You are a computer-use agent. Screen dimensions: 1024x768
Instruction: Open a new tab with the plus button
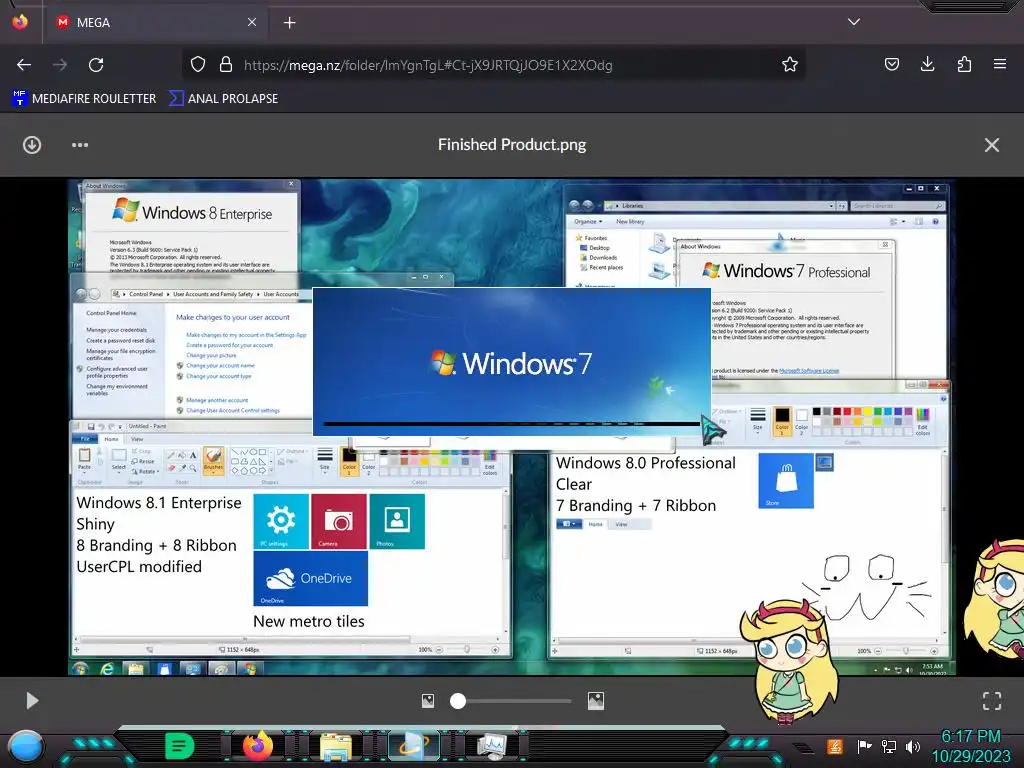[289, 23]
